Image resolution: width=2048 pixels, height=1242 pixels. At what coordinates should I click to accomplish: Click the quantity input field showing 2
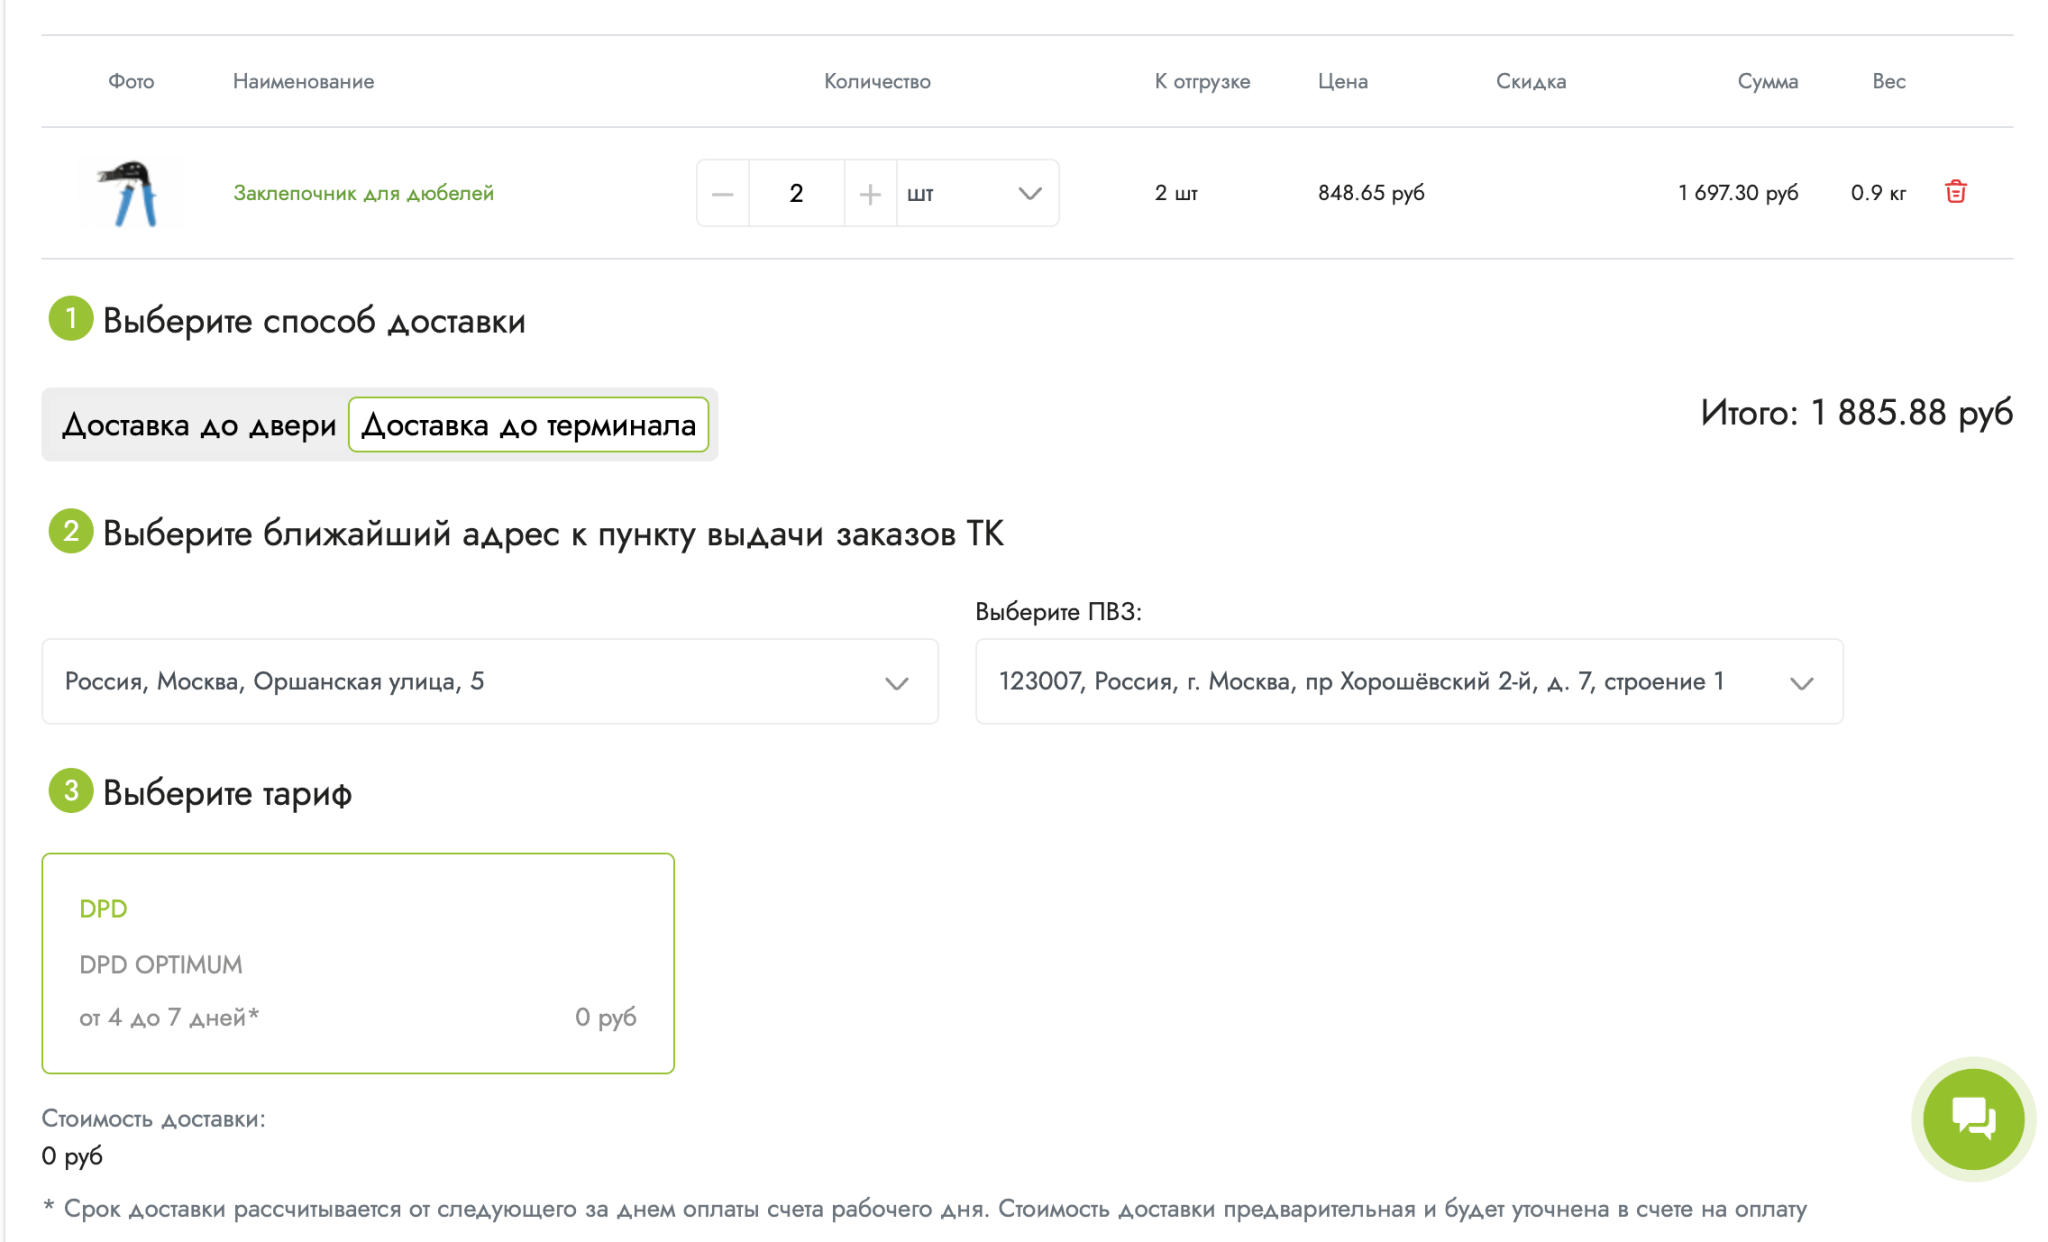(796, 193)
